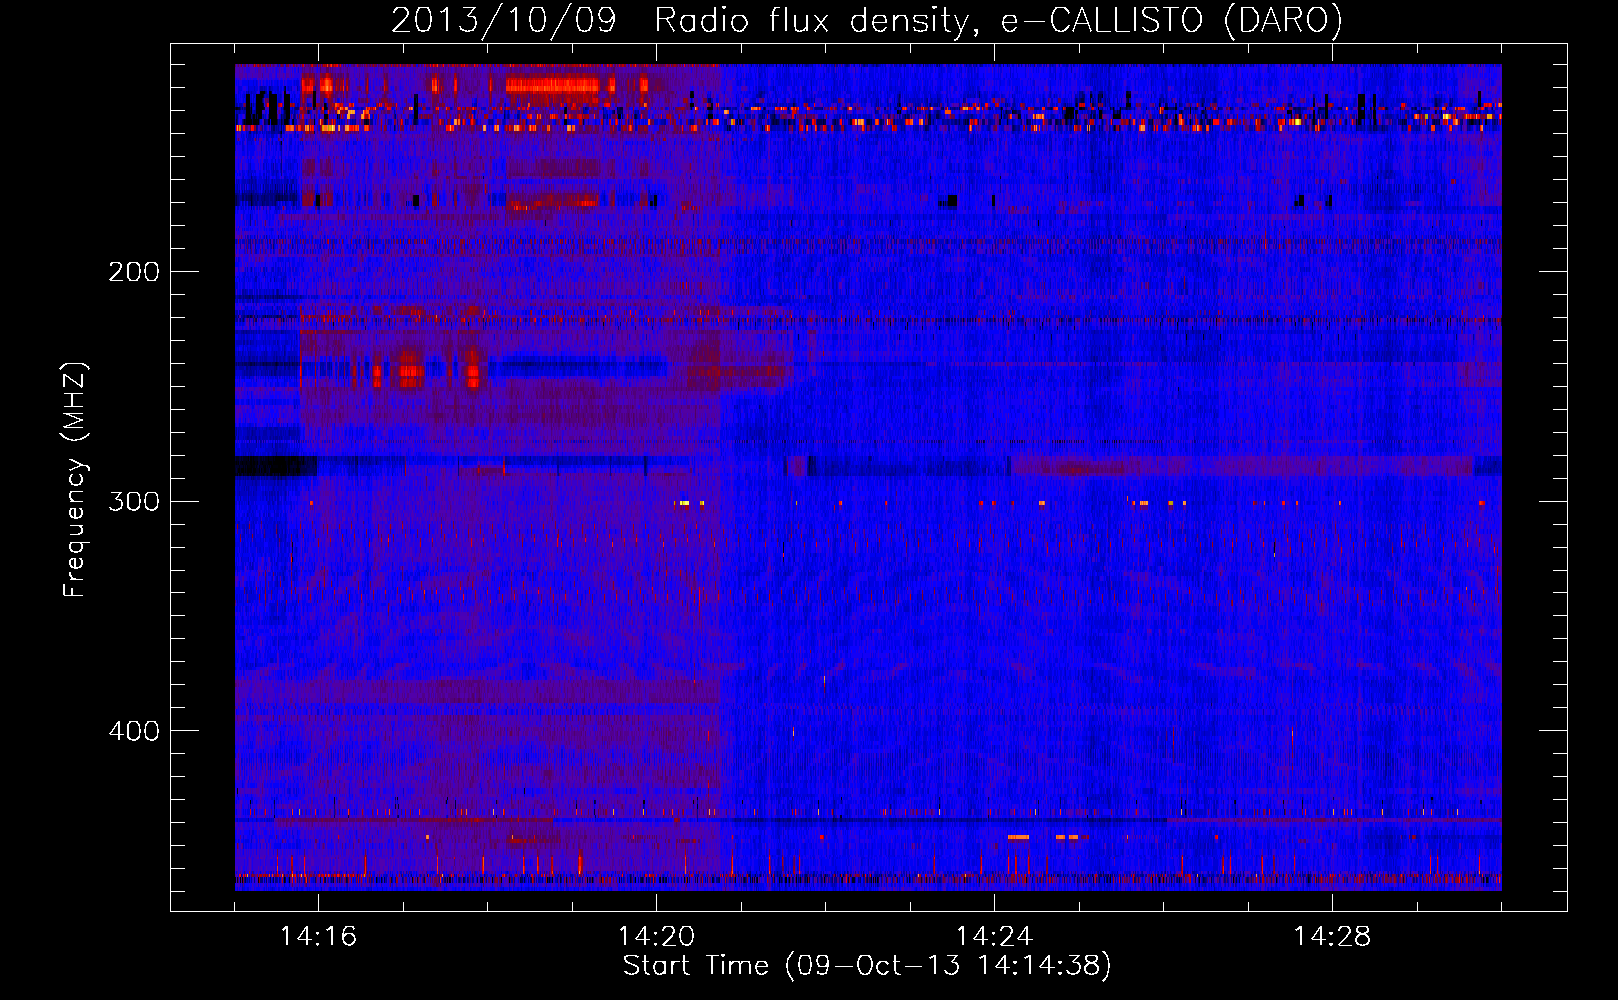Click the '14:24' time tick label
The image size is (1618, 1000).
pyautogui.click(x=994, y=936)
